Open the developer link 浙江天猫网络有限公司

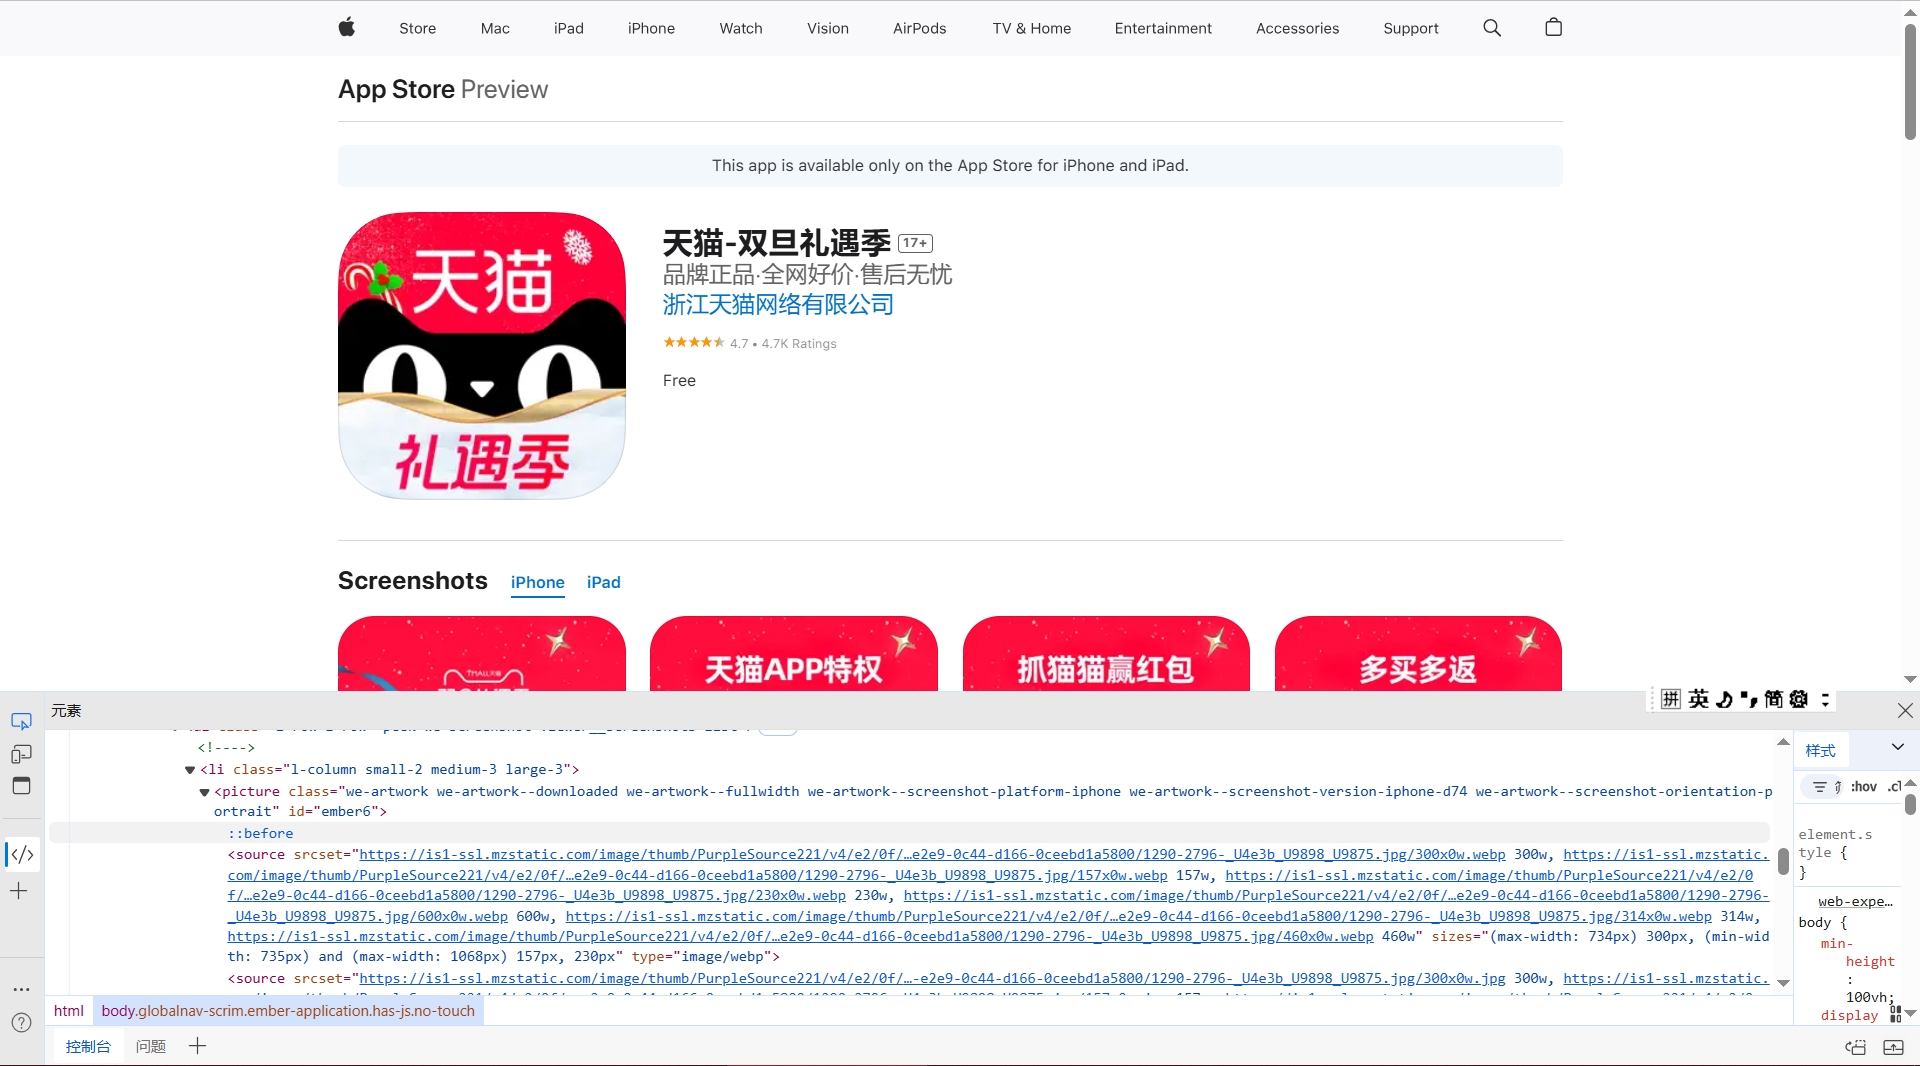(778, 304)
